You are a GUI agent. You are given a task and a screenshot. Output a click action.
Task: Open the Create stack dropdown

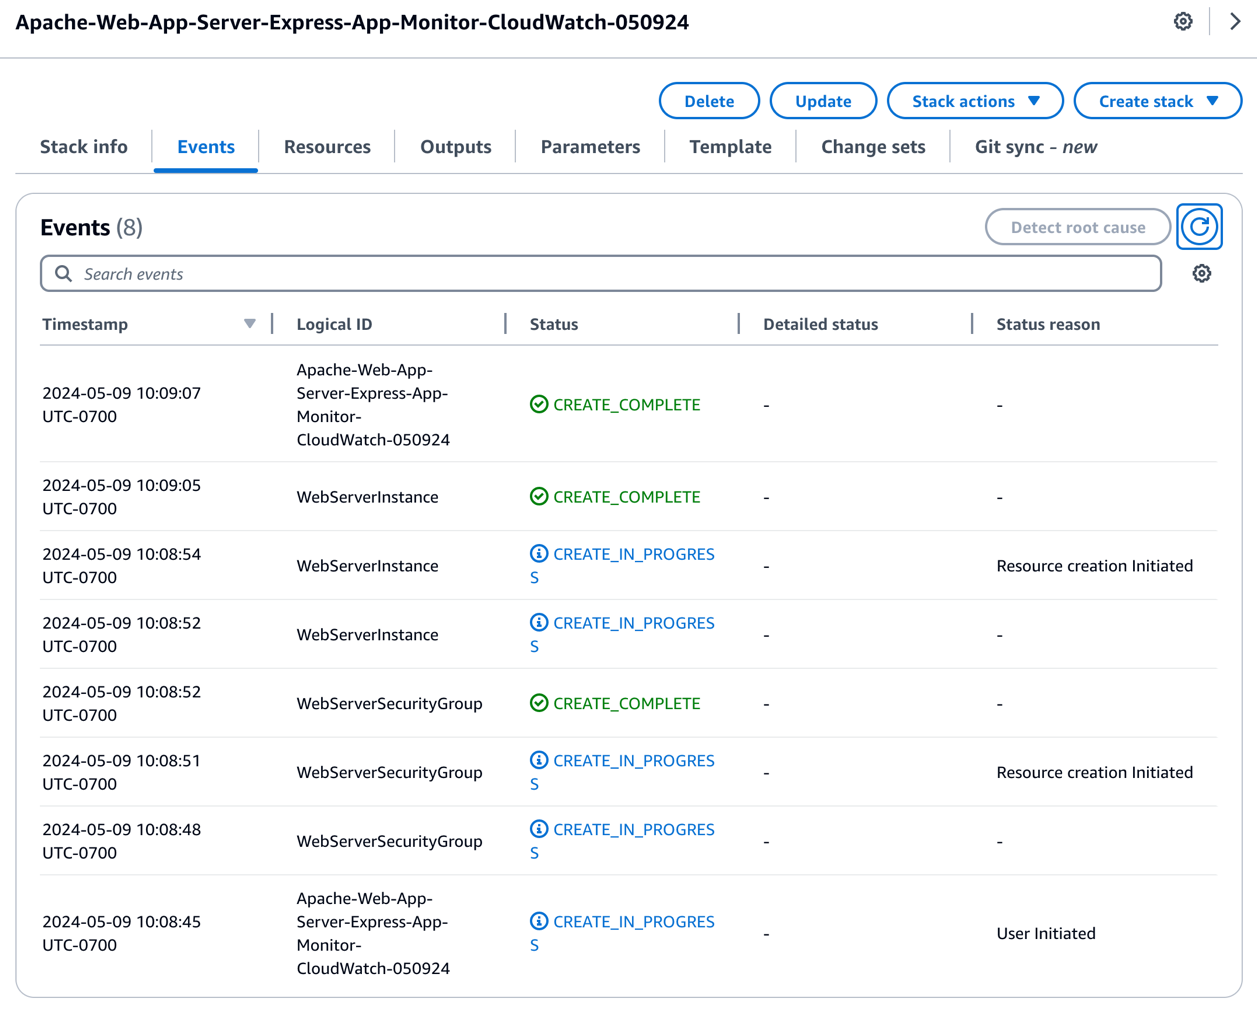coord(1158,101)
